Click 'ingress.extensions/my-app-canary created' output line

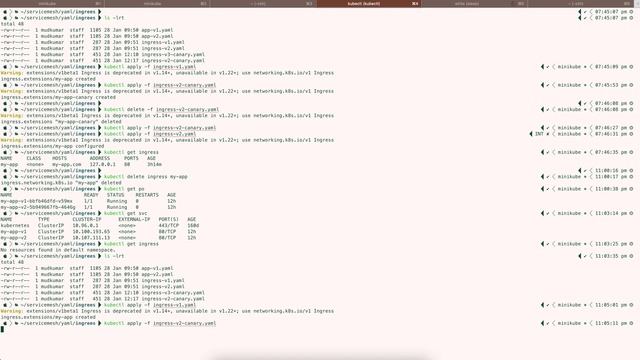click(58, 97)
